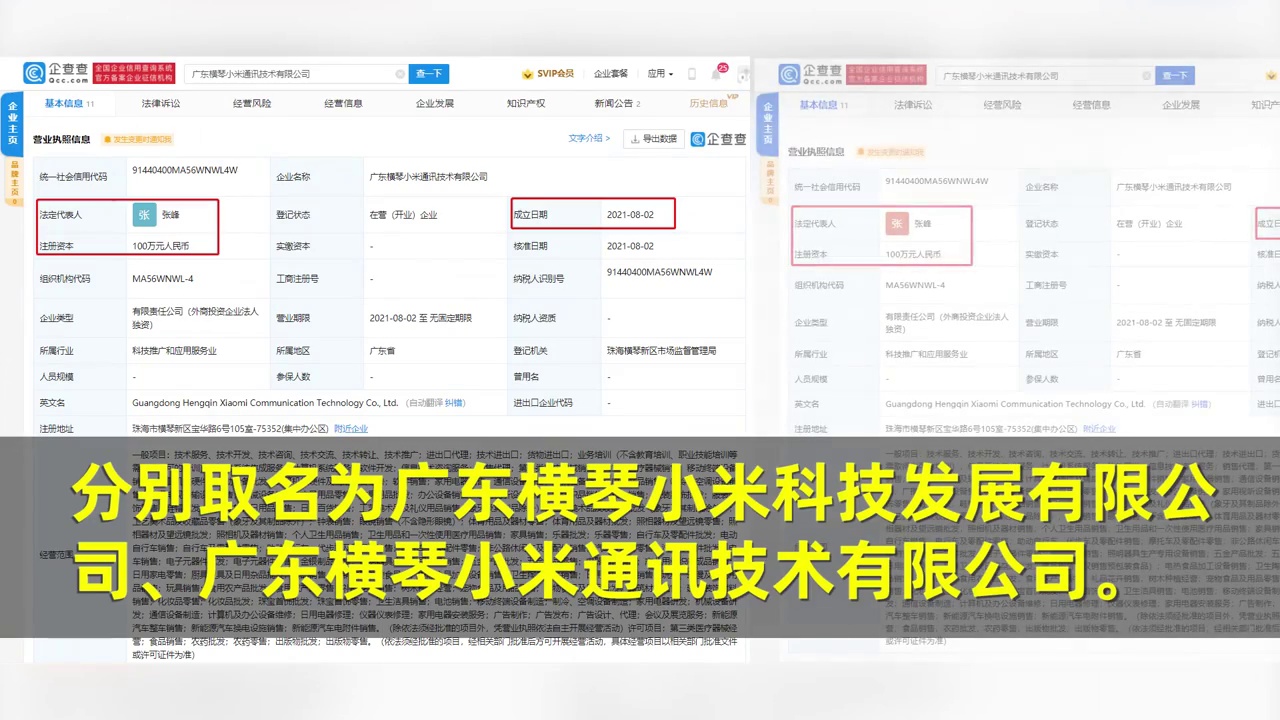Select the 法律诉讼 tab in the left panel
Image resolution: width=1280 pixels, height=720 pixels.
pos(161,103)
